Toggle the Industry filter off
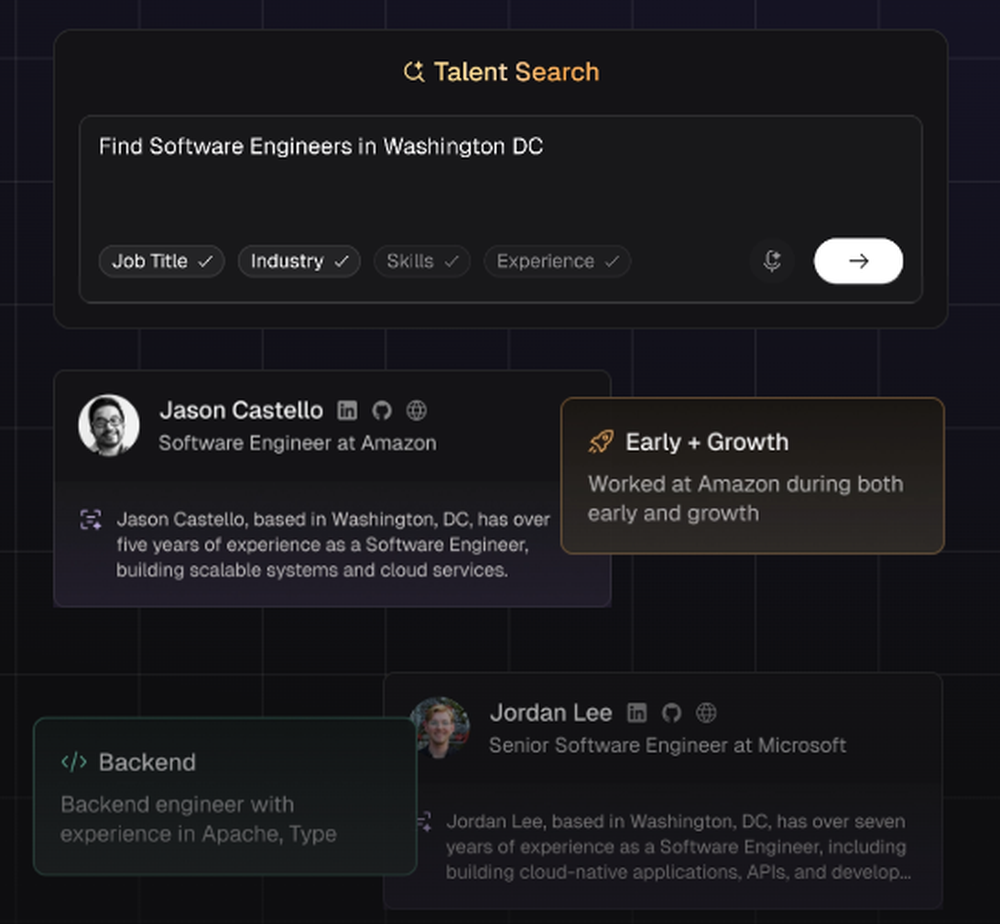Screen dimensions: 1000x924 tap(298, 261)
